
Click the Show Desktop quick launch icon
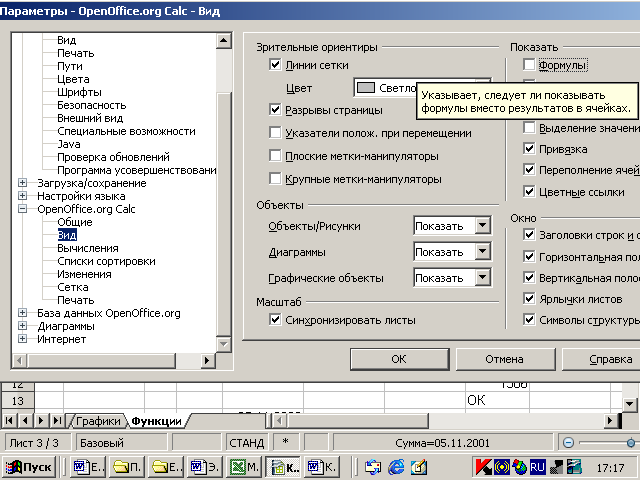click(x=373, y=467)
